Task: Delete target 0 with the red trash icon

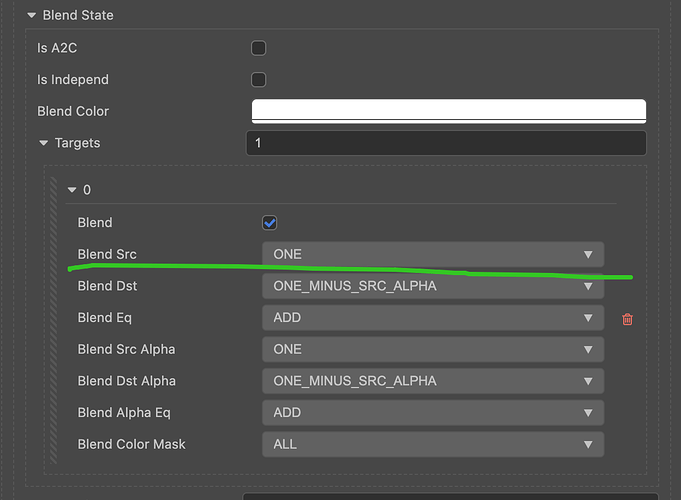Action: point(627,319)
